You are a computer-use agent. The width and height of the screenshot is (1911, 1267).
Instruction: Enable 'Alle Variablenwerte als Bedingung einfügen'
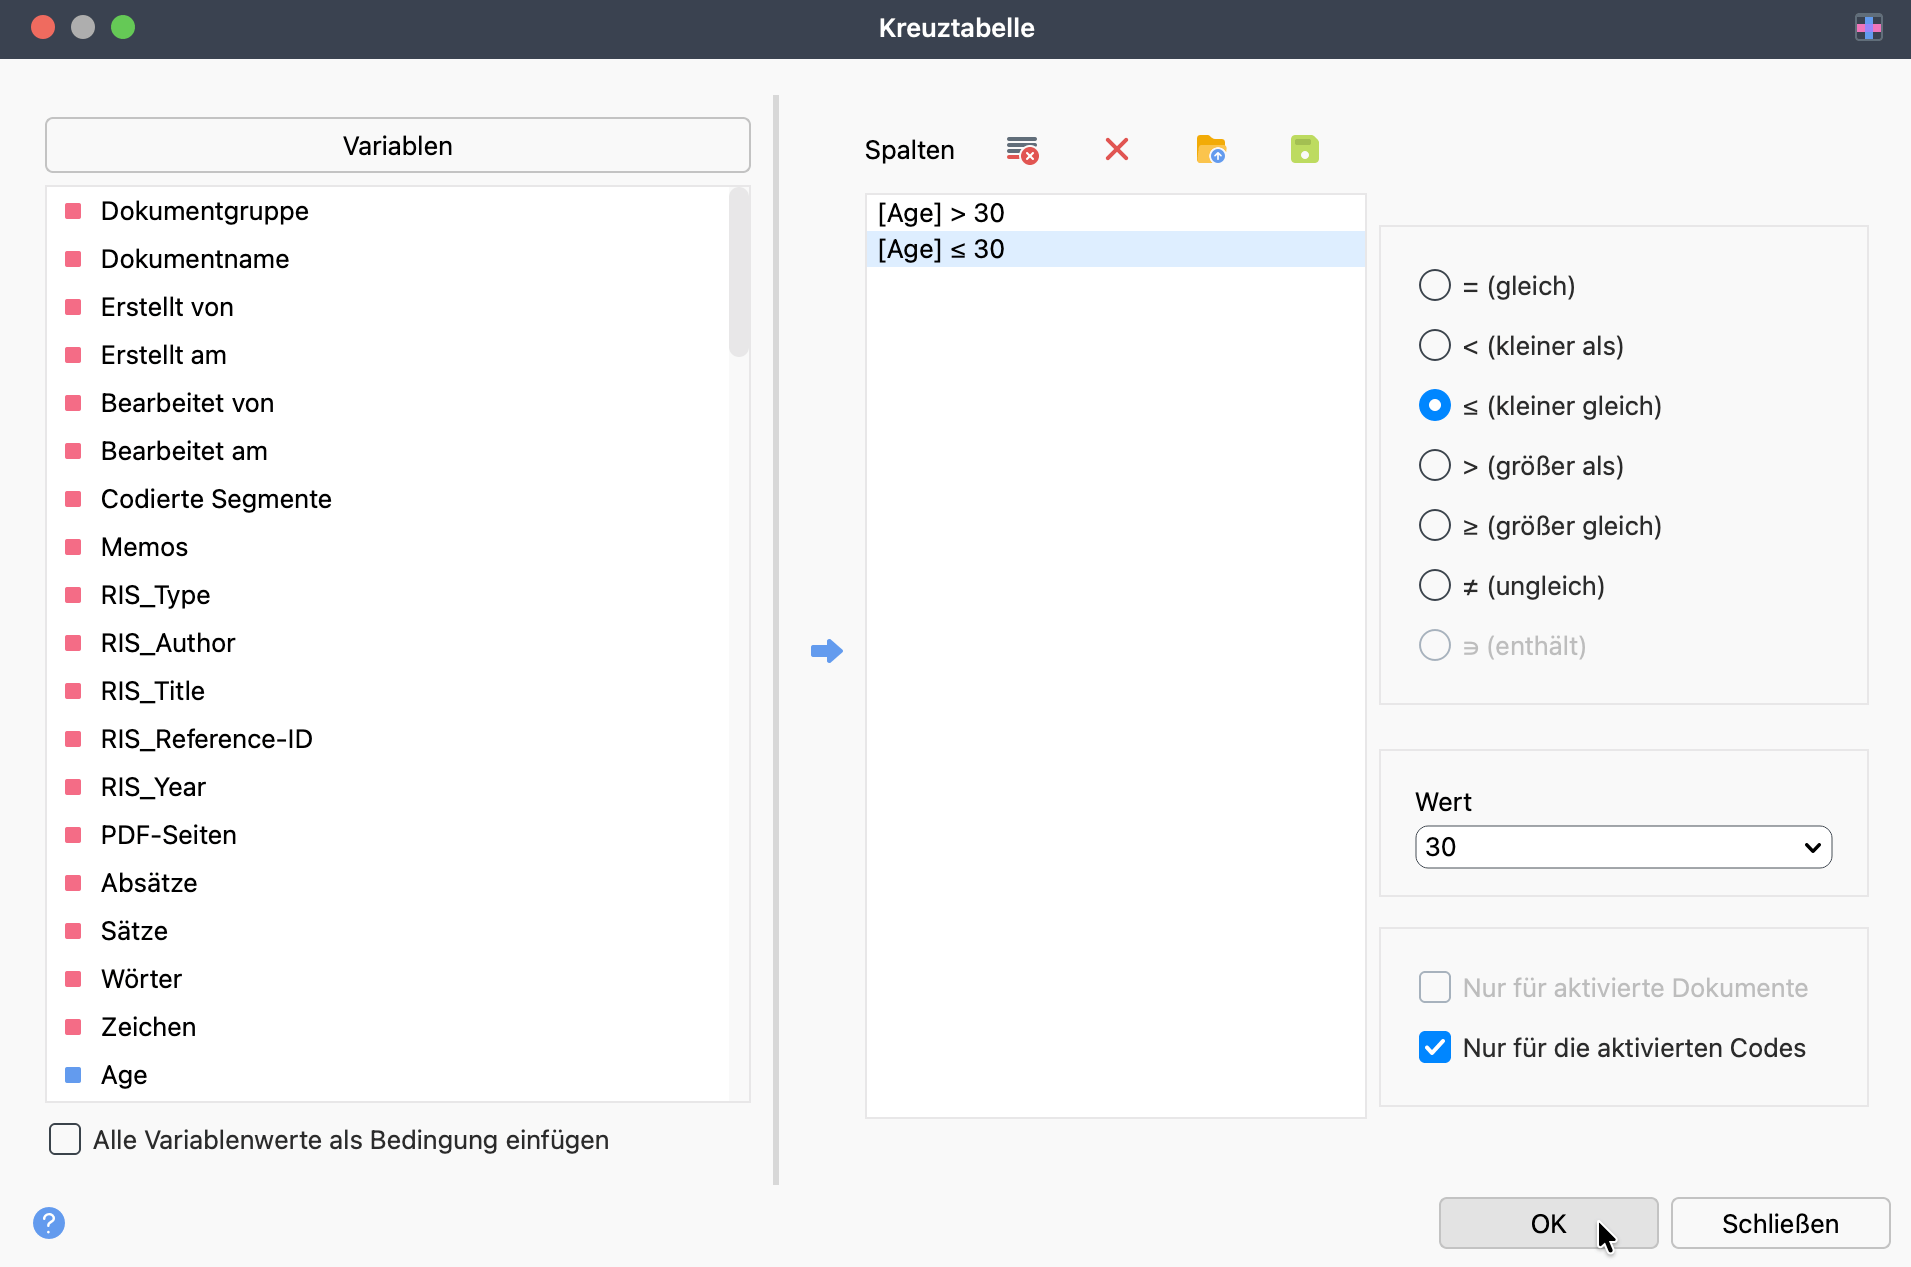click(65, 1140)
